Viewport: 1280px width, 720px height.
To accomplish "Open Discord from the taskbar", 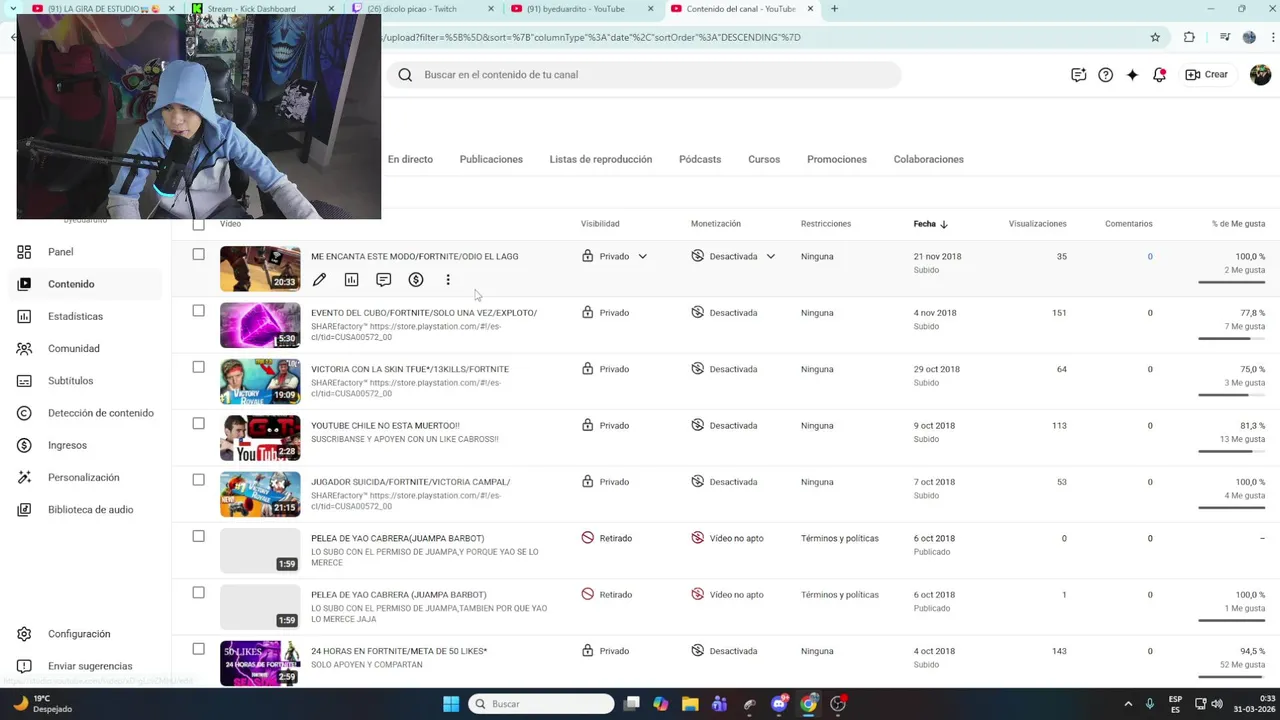I will (779, 704).
